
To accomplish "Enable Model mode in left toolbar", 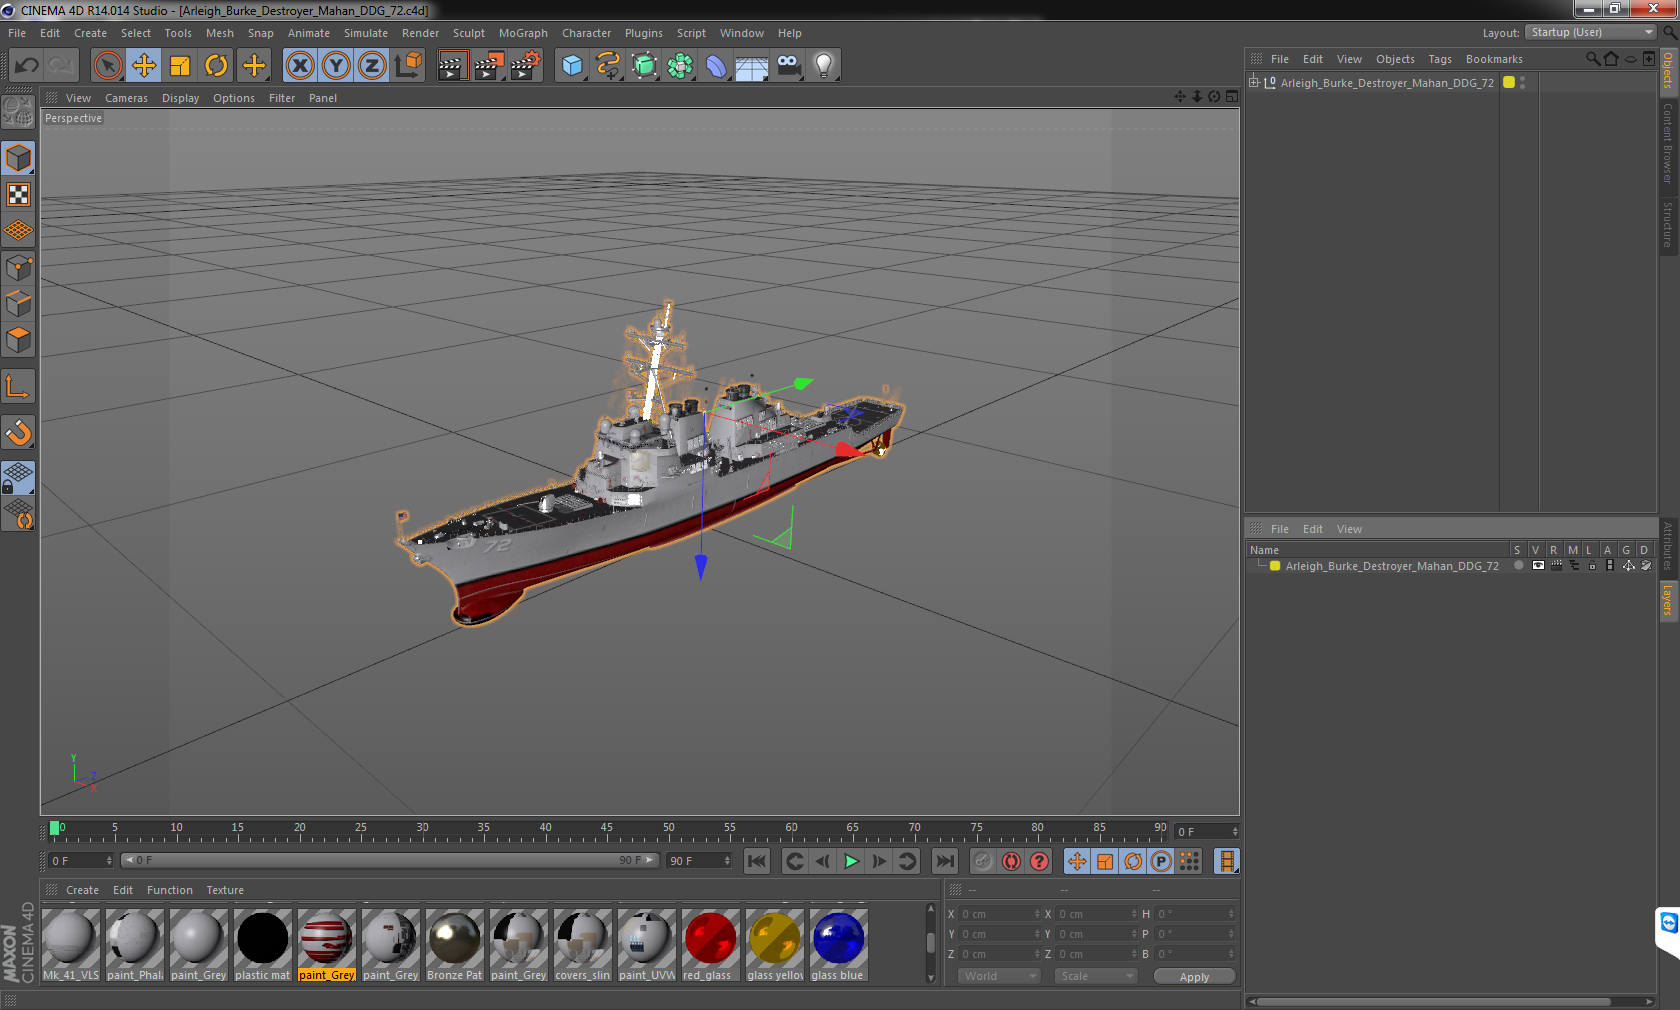I will pos(19,158).
